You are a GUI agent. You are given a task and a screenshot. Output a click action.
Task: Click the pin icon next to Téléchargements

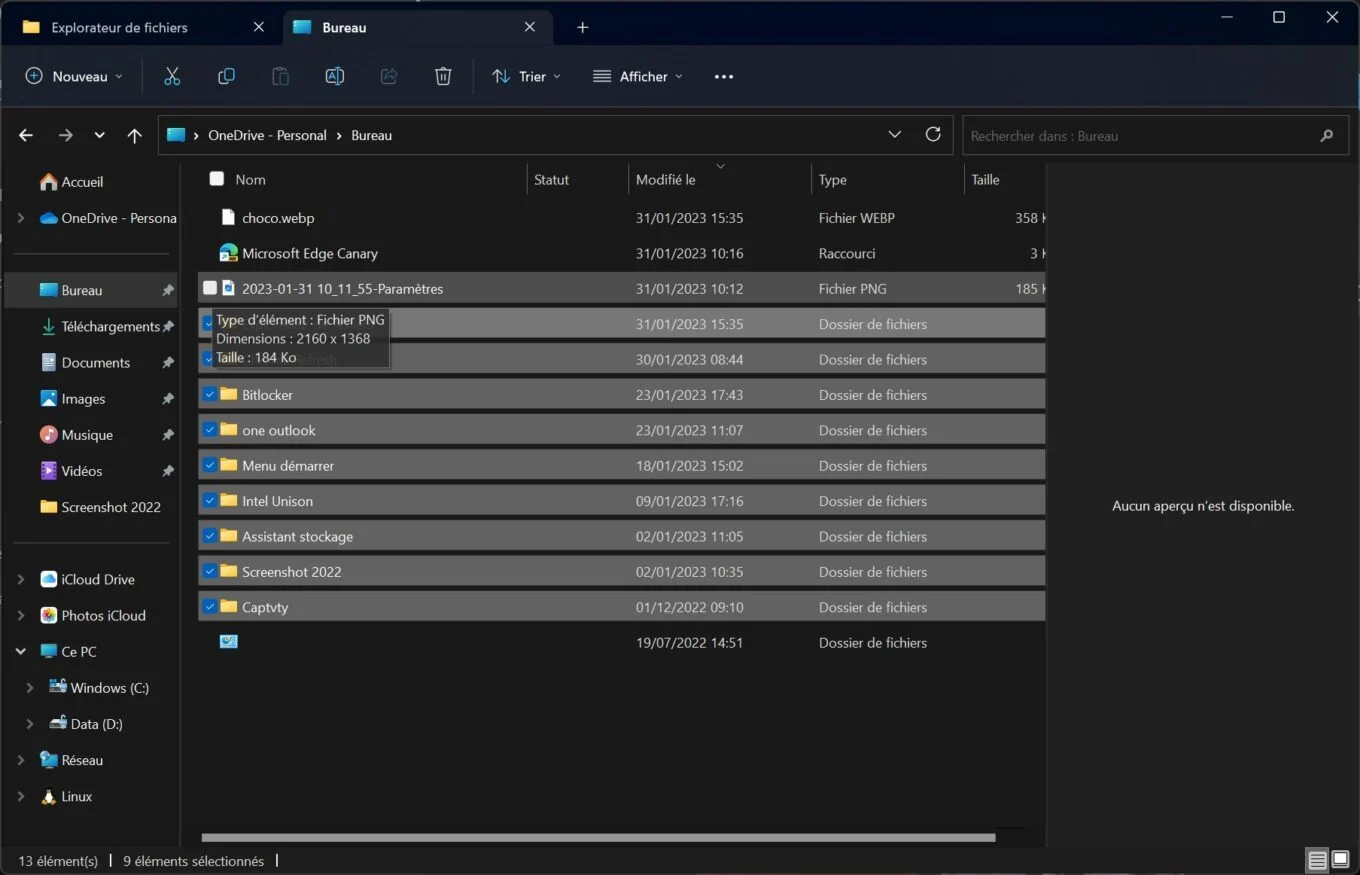168,327
